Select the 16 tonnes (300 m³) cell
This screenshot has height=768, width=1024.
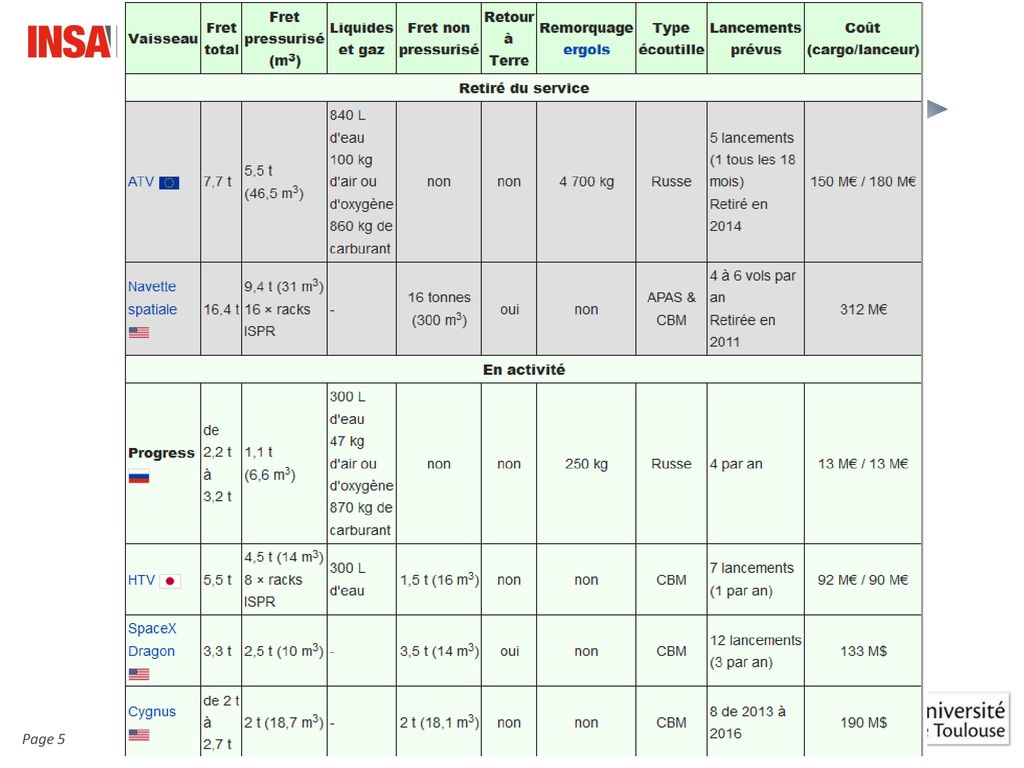click(x=439, y=310)
